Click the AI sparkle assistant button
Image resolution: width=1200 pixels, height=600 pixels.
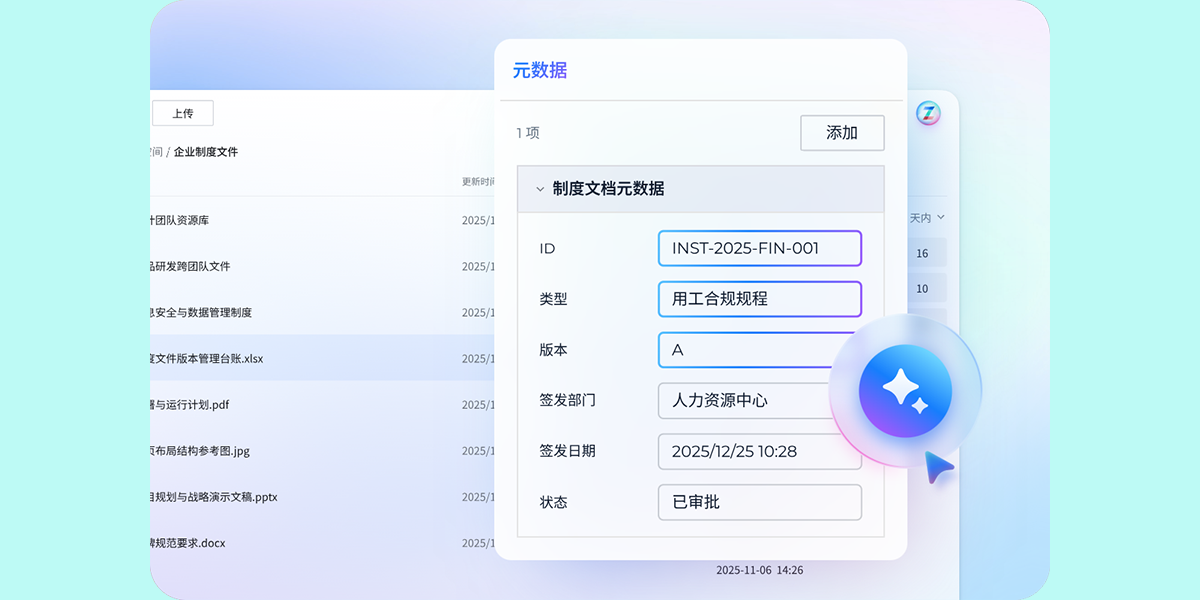click(x=905, y=390)
